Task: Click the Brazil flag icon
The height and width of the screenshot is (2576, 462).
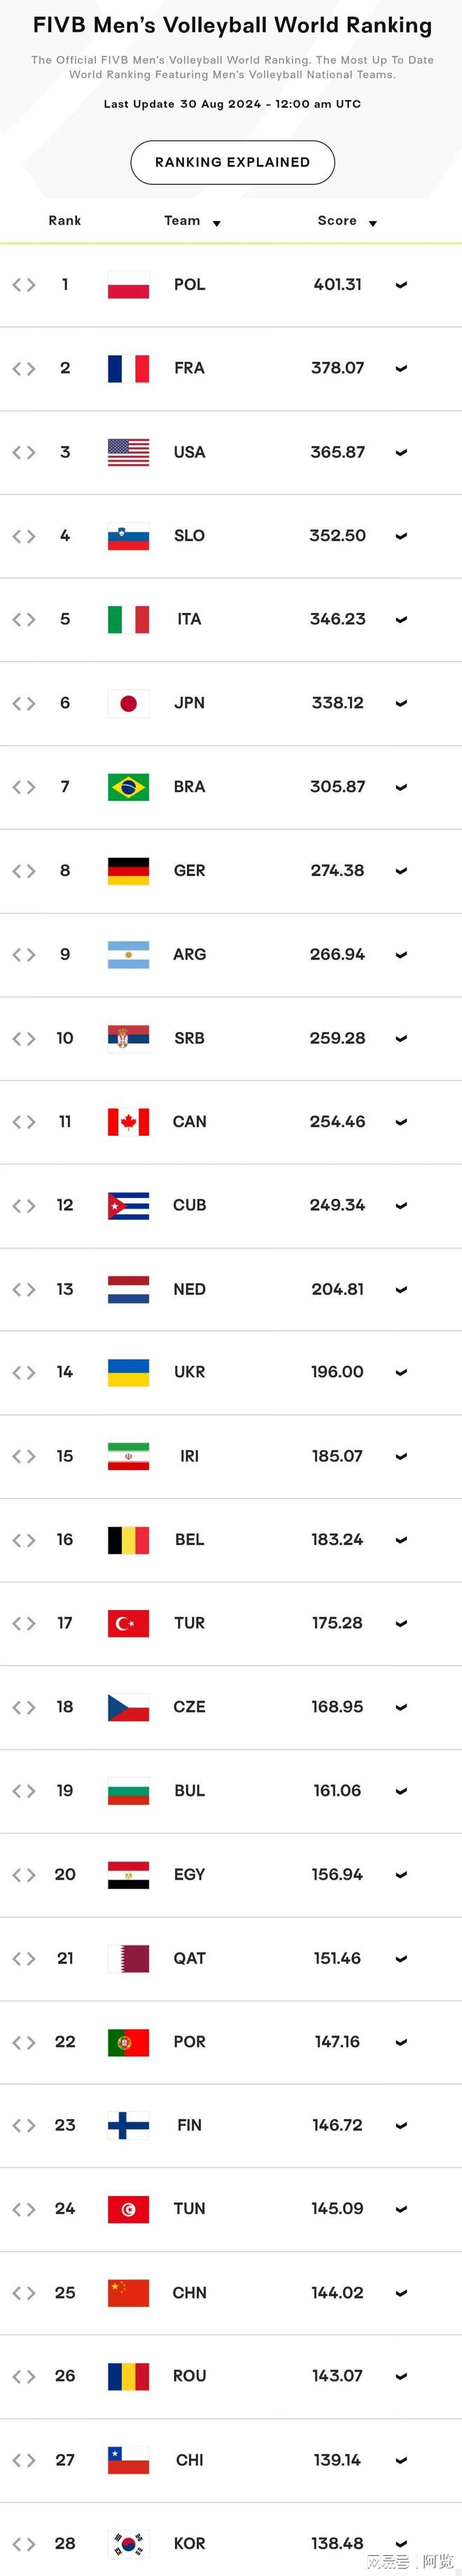Action: pos(128,787)
